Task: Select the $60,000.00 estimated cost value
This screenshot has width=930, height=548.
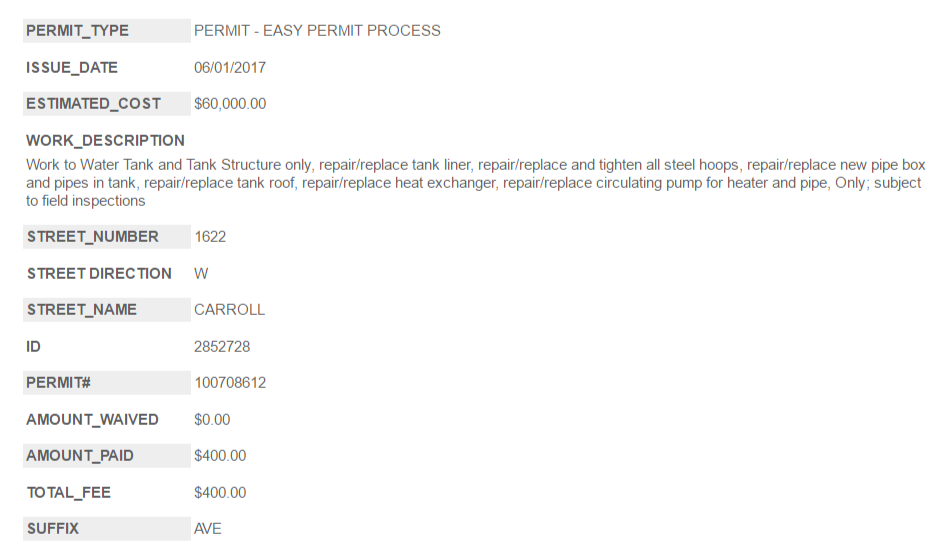Action: [x=230, y=104]
